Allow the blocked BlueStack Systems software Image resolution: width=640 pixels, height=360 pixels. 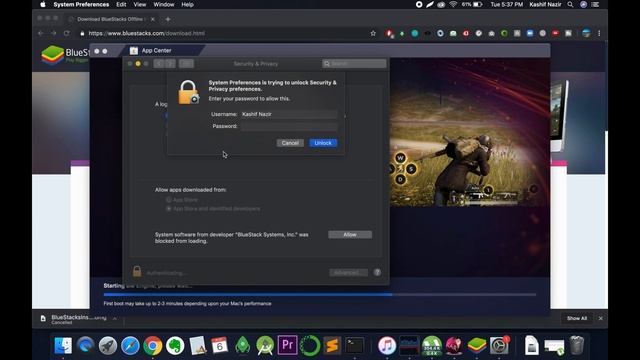pyautogui.click(x=350, y=235)
